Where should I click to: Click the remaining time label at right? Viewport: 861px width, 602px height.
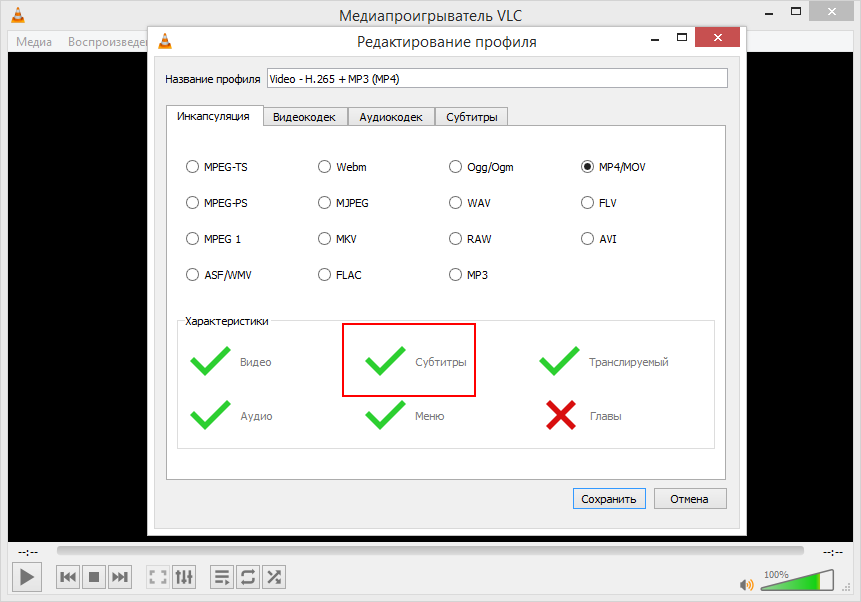point(832,552)
